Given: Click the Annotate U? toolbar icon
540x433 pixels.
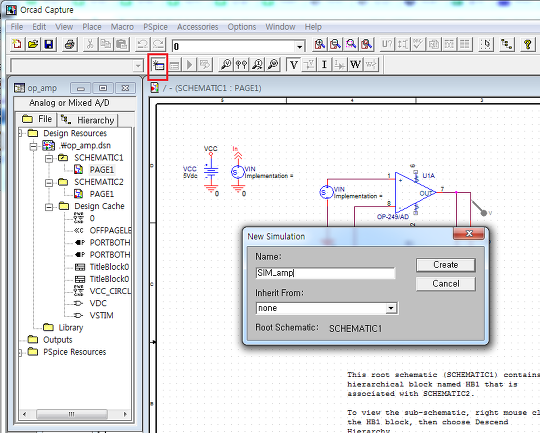Looking at the screenshot, I should point(387,44).
